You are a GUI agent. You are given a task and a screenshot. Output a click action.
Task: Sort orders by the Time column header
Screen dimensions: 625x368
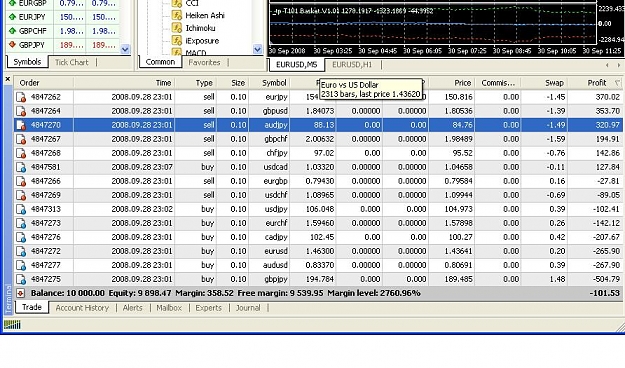(x=124, y=83)
